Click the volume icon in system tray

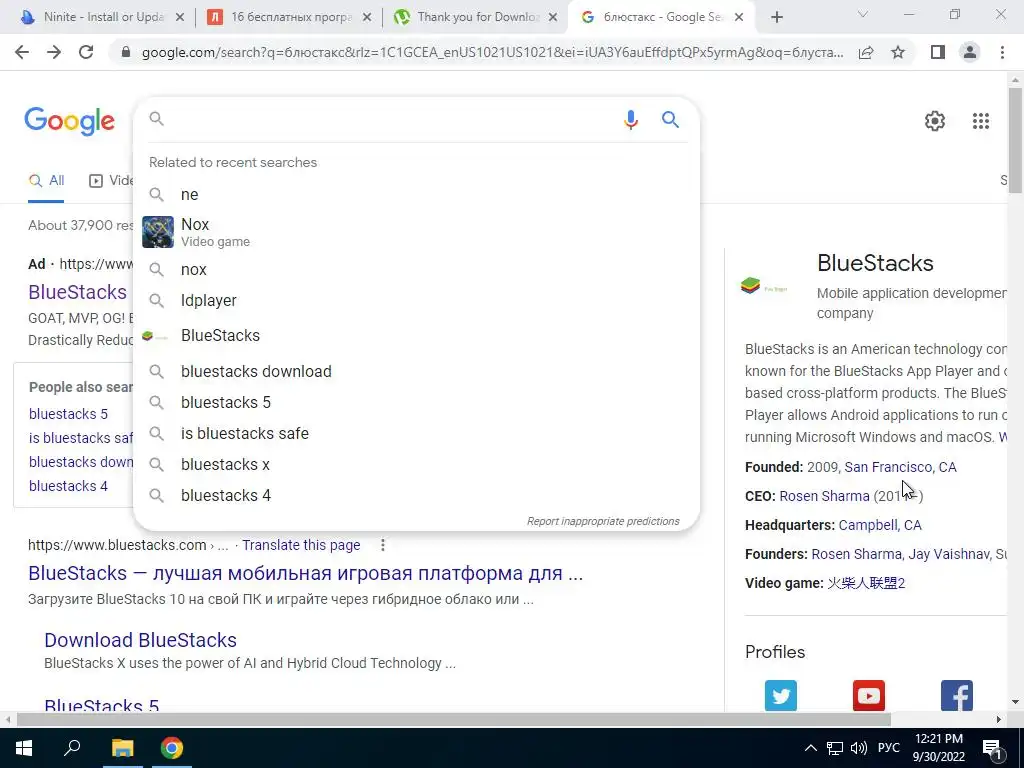pyautogui.click(x=859, y=748)
